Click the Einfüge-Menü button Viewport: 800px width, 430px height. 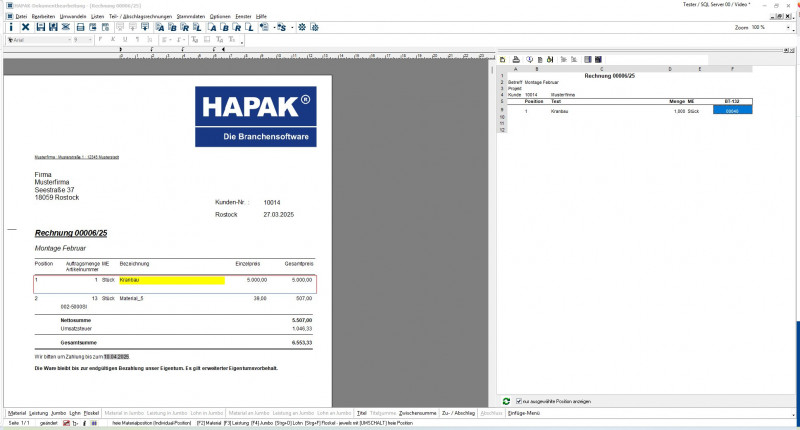click(x=524, y=413)
